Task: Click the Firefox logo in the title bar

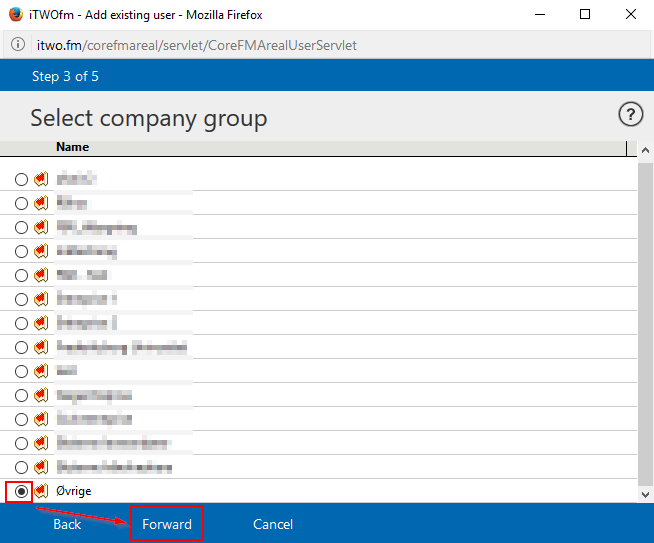Action: [x=14, y=14]
